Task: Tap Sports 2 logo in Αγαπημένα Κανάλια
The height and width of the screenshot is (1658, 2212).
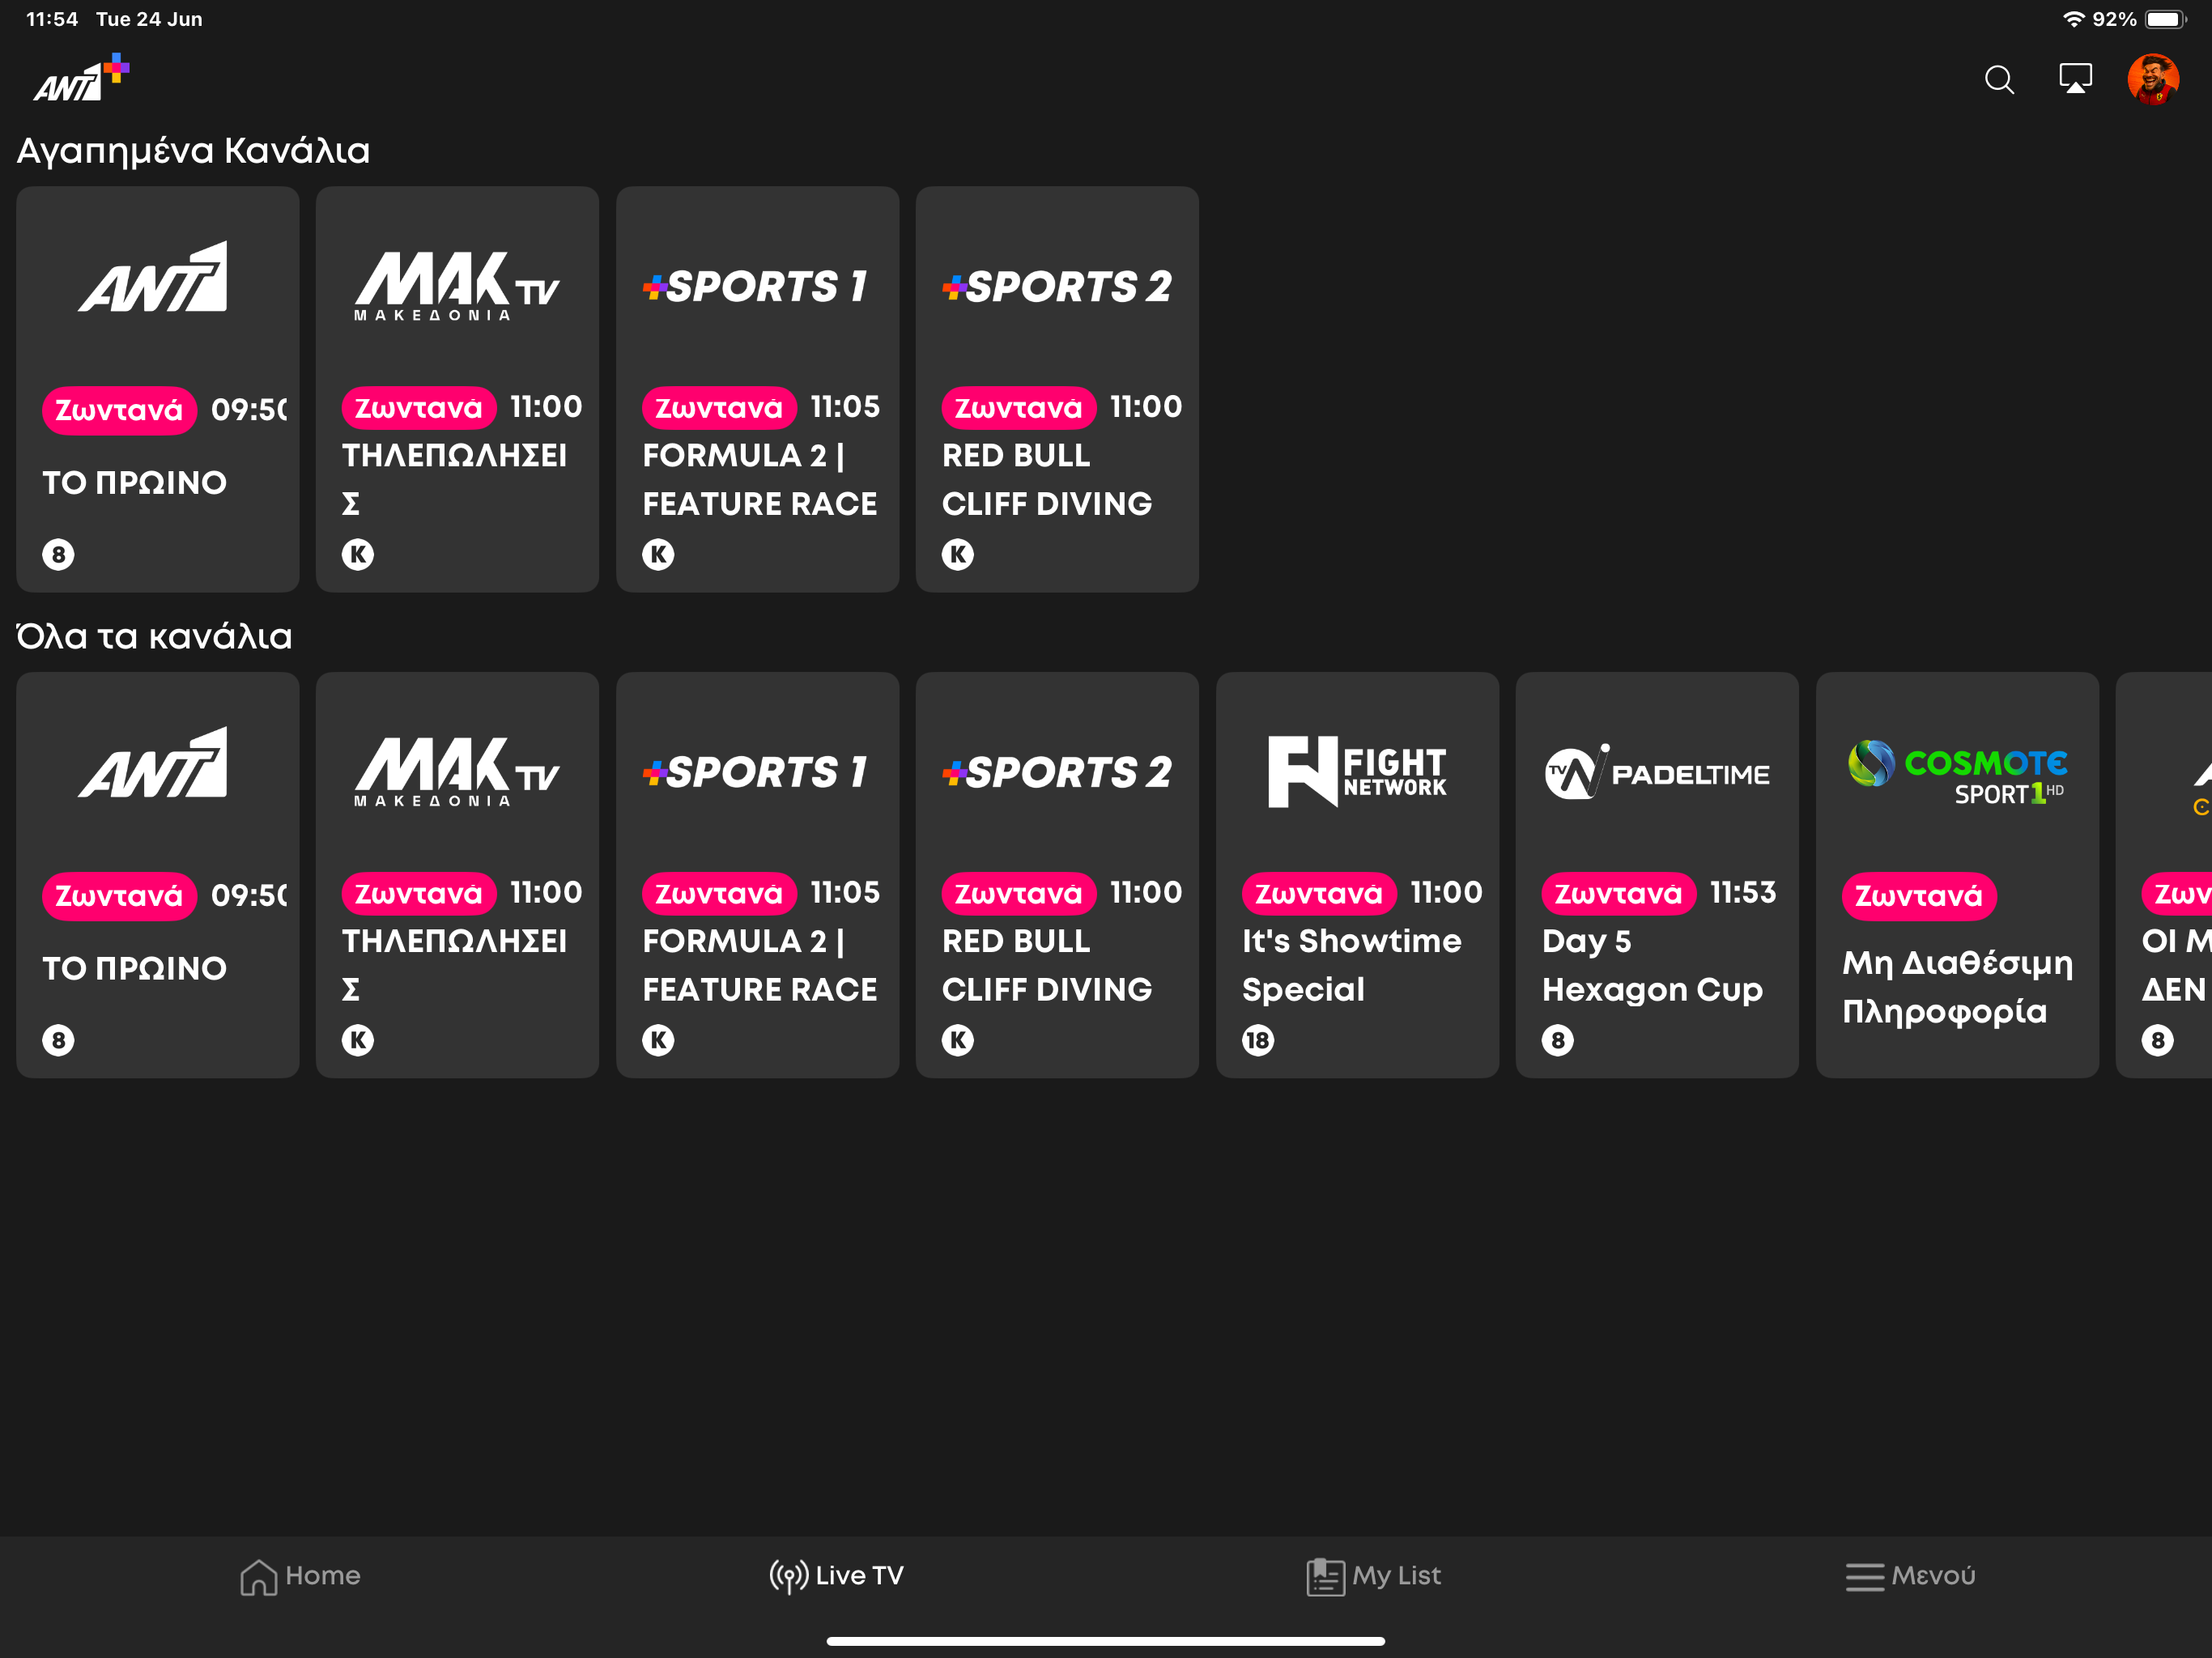Action: click(1056, 287)
